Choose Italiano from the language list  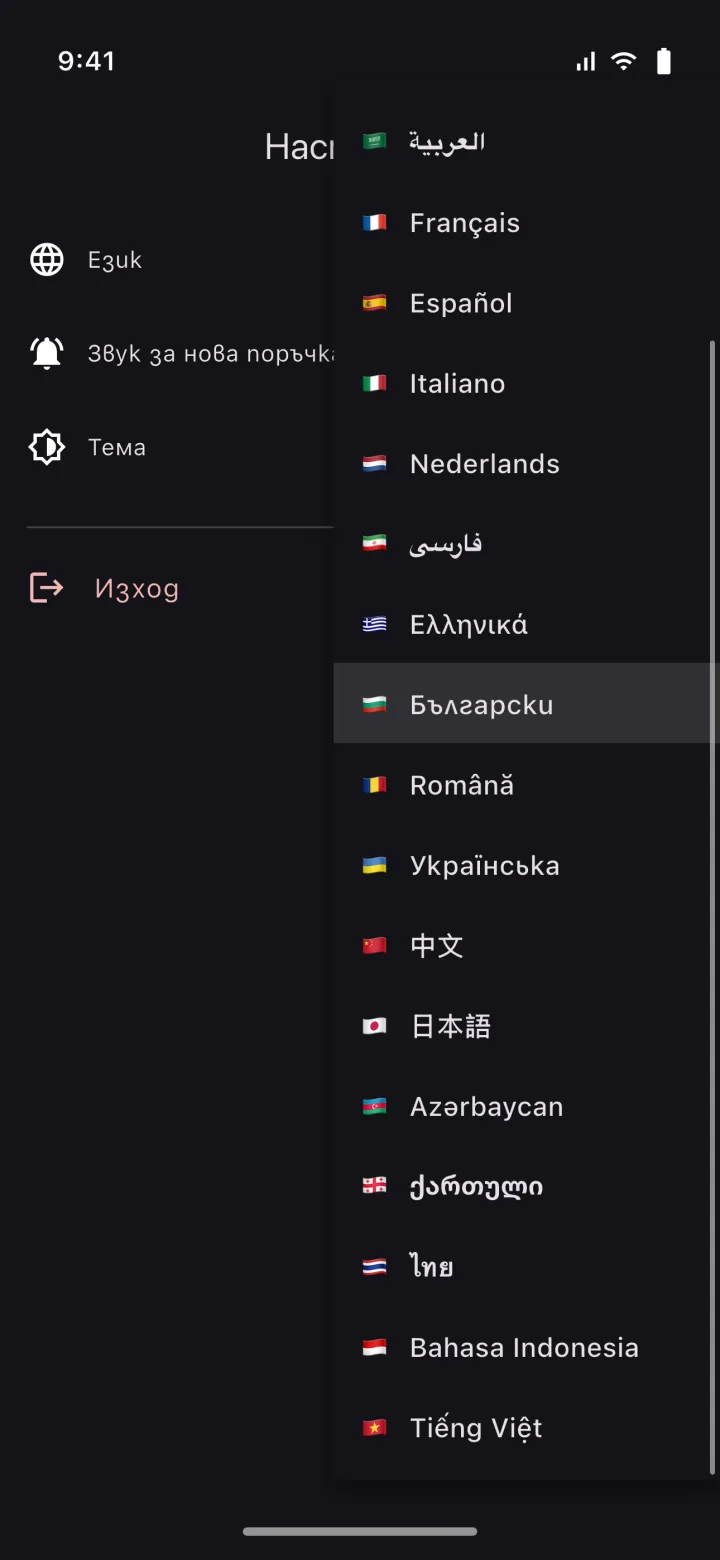524,383
